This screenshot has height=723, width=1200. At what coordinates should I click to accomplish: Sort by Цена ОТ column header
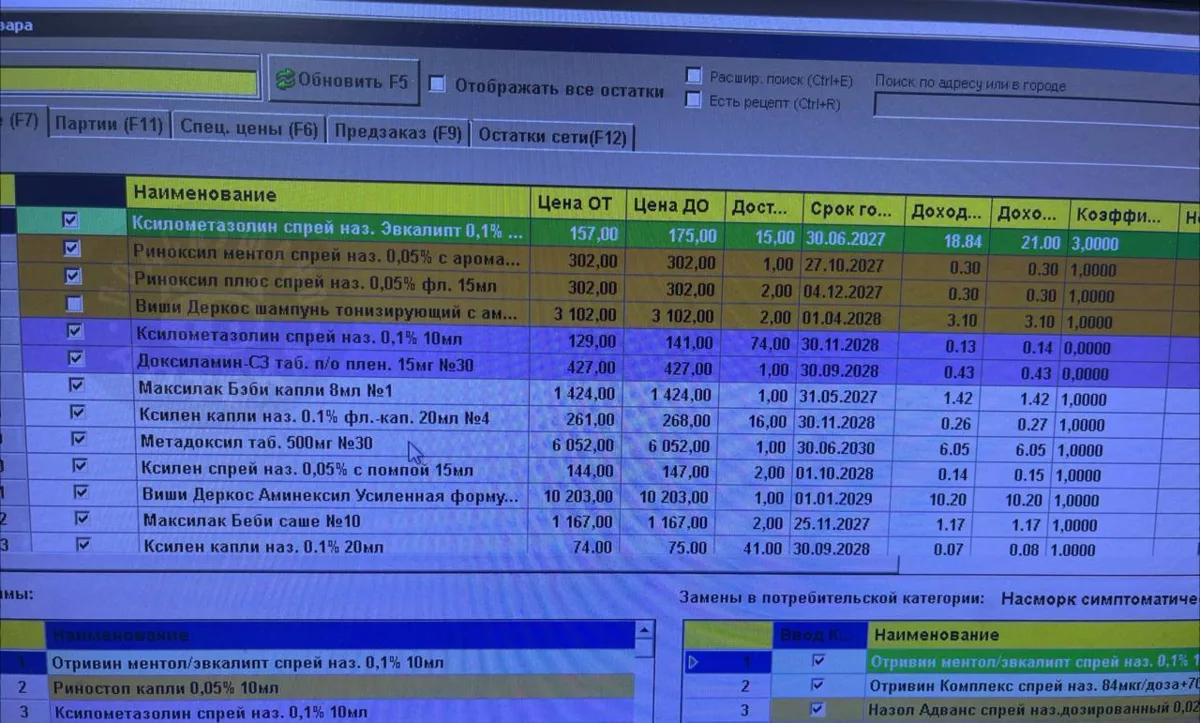tap(576, 202)
